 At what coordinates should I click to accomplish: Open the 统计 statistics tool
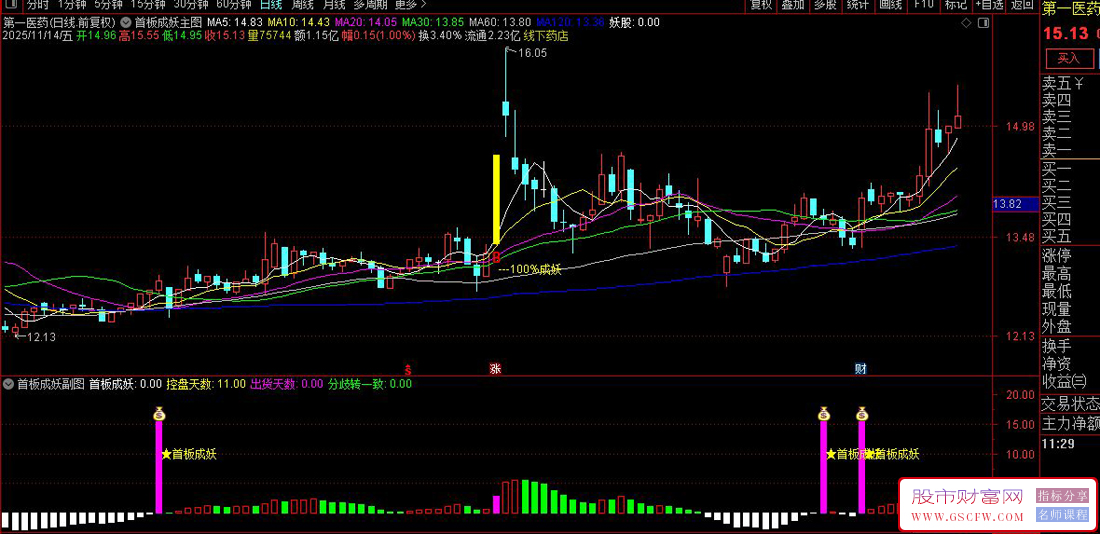tap(858, 6)
